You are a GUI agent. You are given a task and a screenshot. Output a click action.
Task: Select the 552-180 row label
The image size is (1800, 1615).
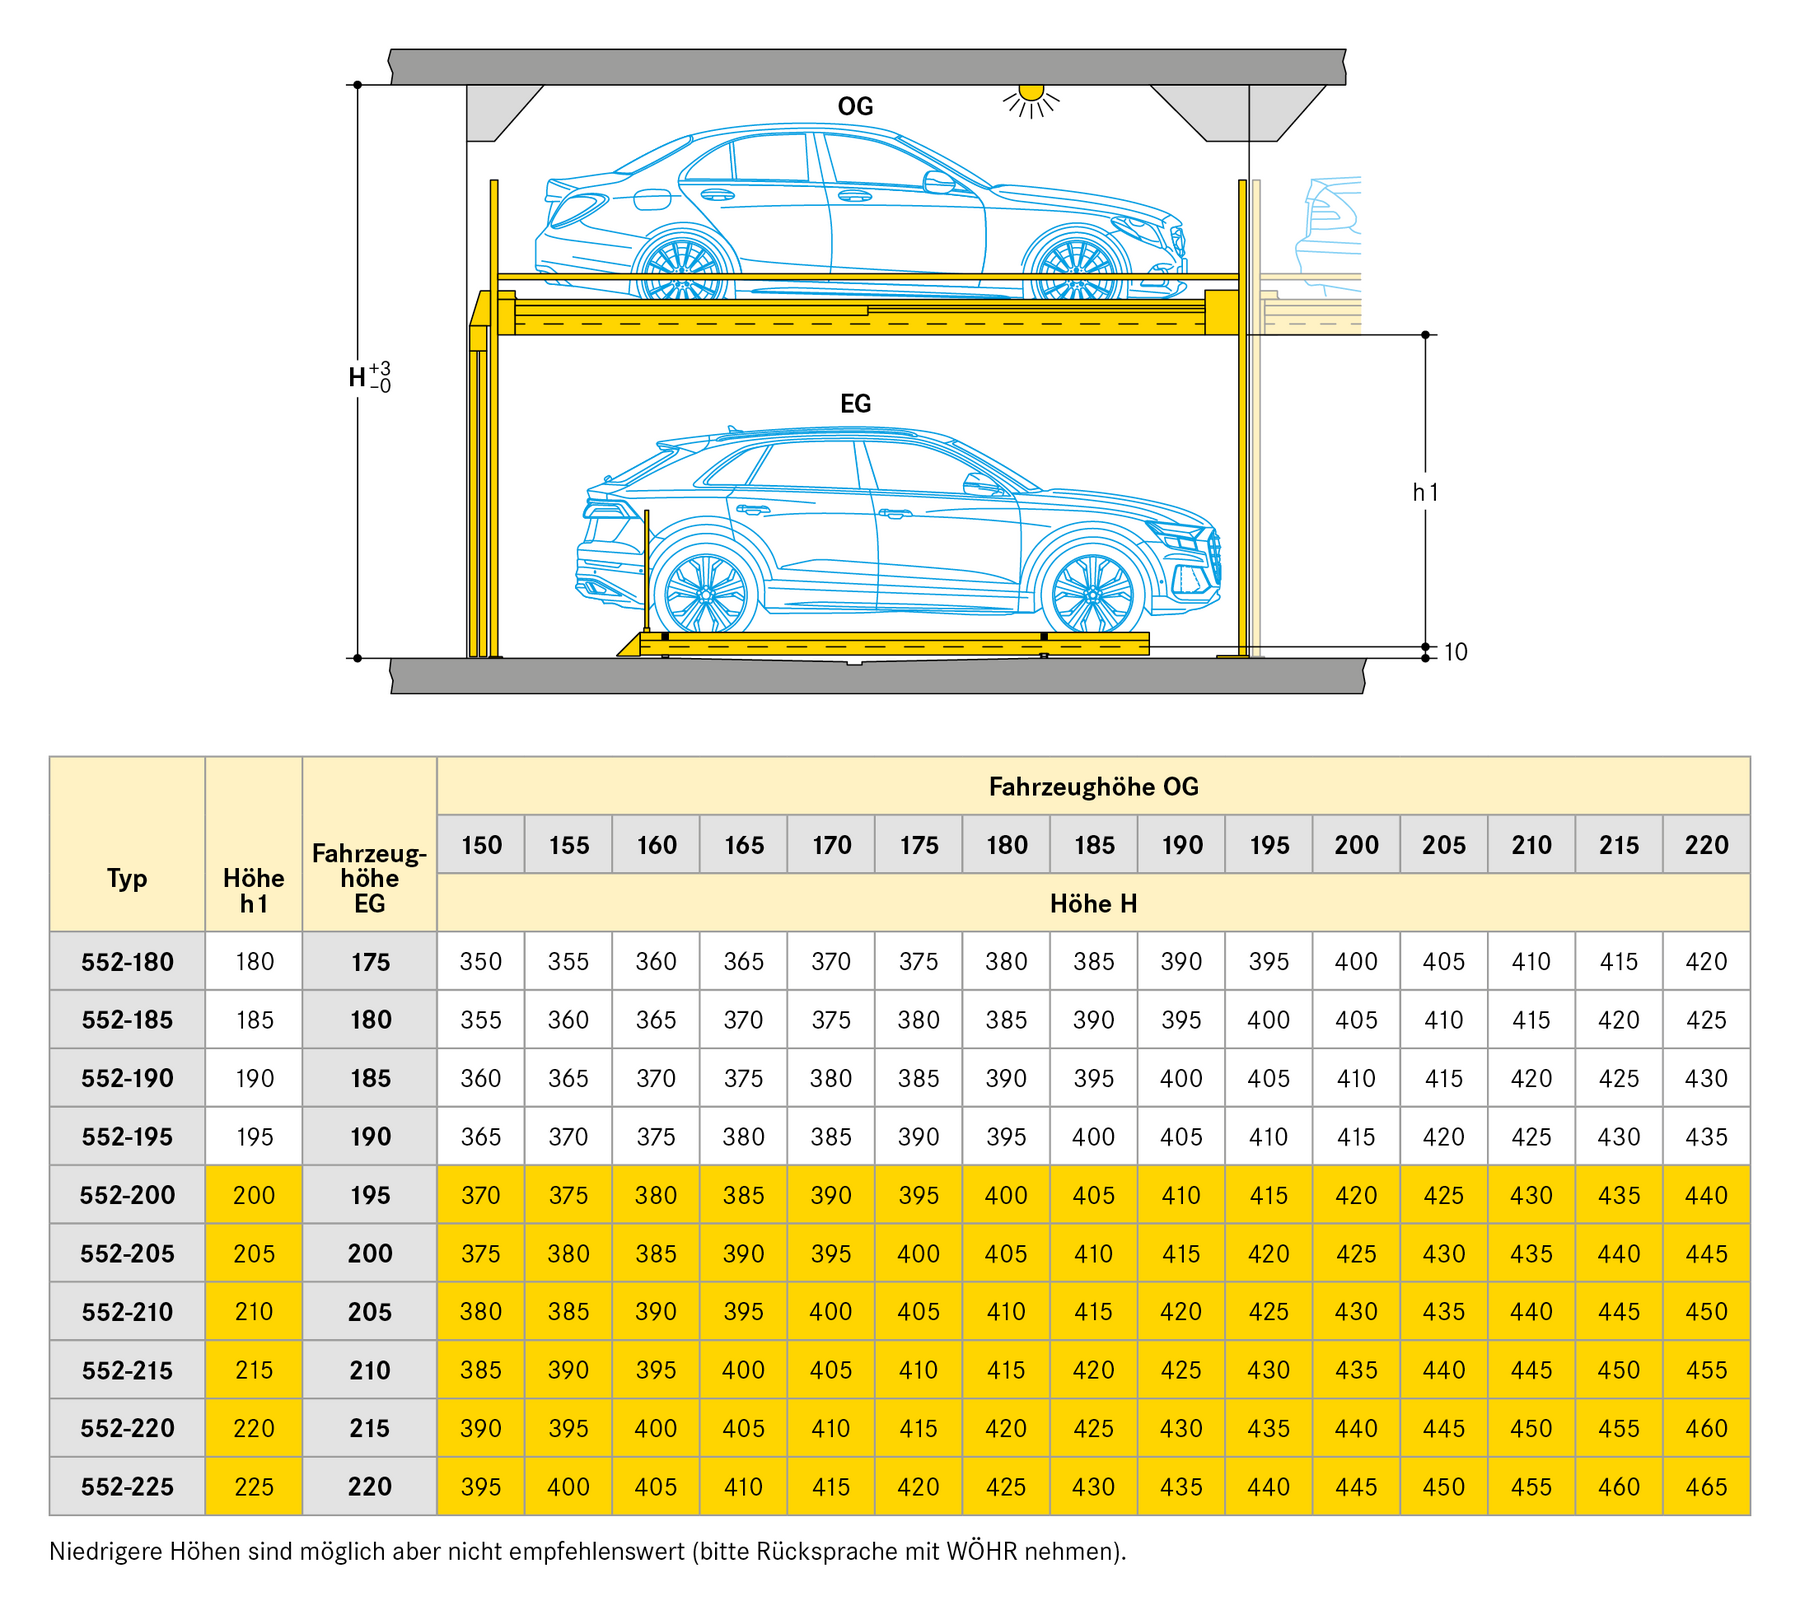(127, 962)
